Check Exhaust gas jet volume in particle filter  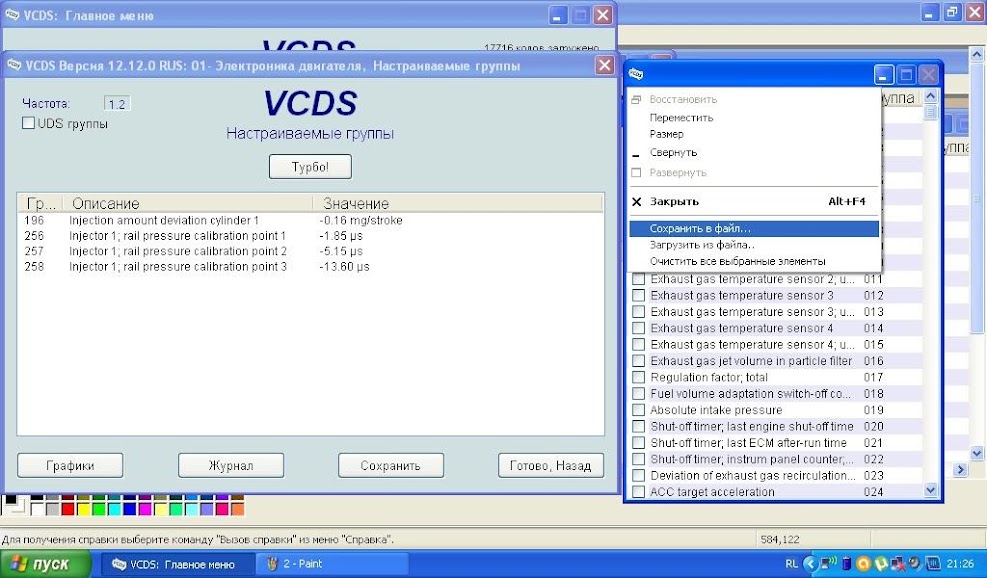tap(638, 361)
